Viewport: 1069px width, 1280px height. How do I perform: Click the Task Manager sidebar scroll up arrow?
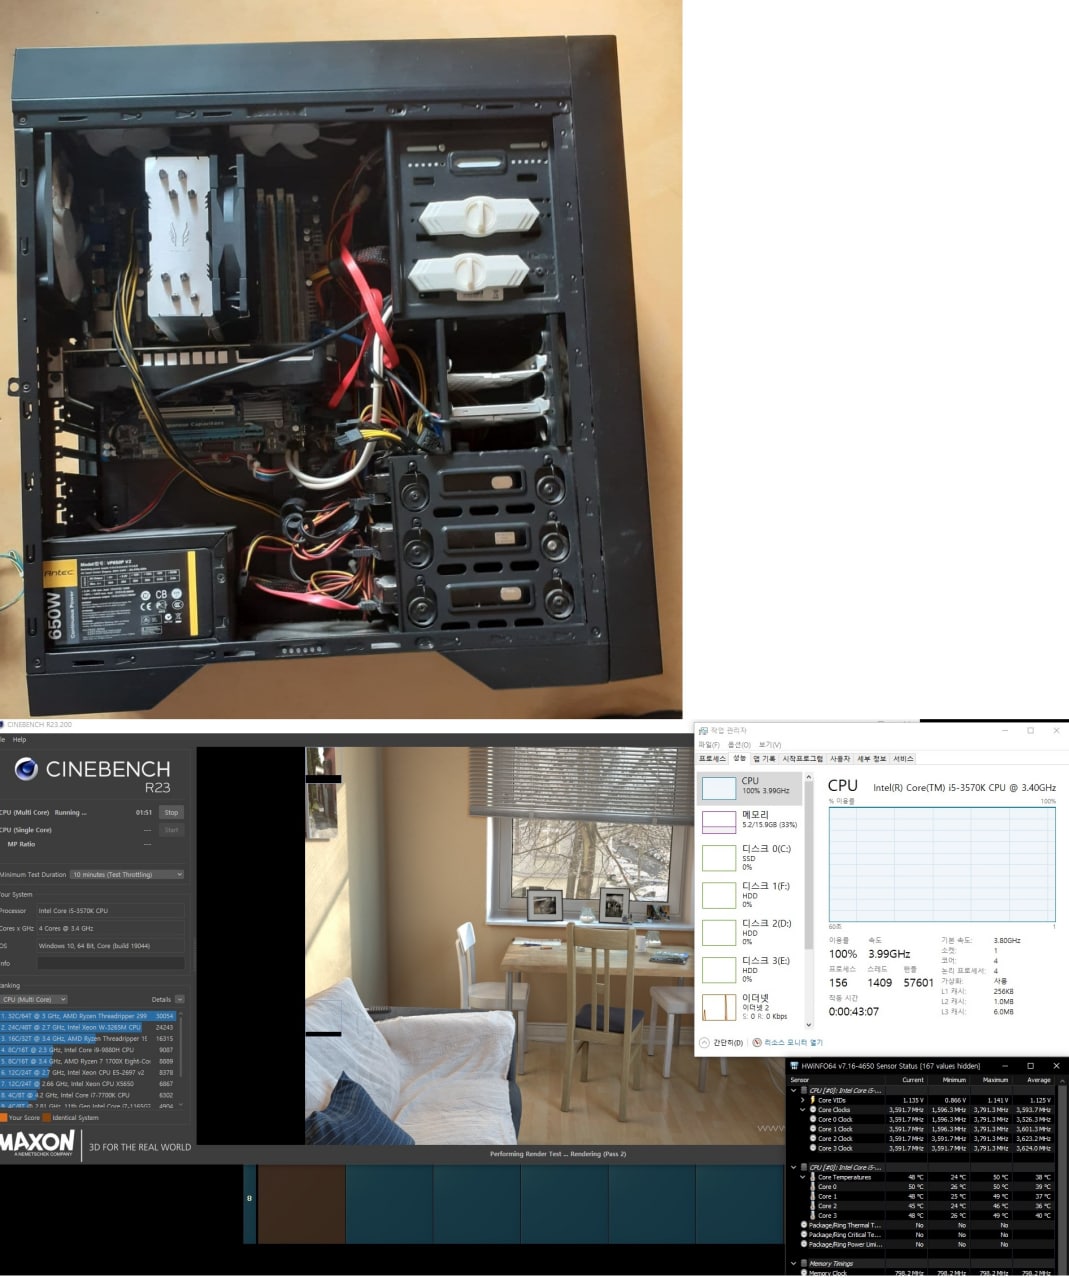click(x=808, y=775)
